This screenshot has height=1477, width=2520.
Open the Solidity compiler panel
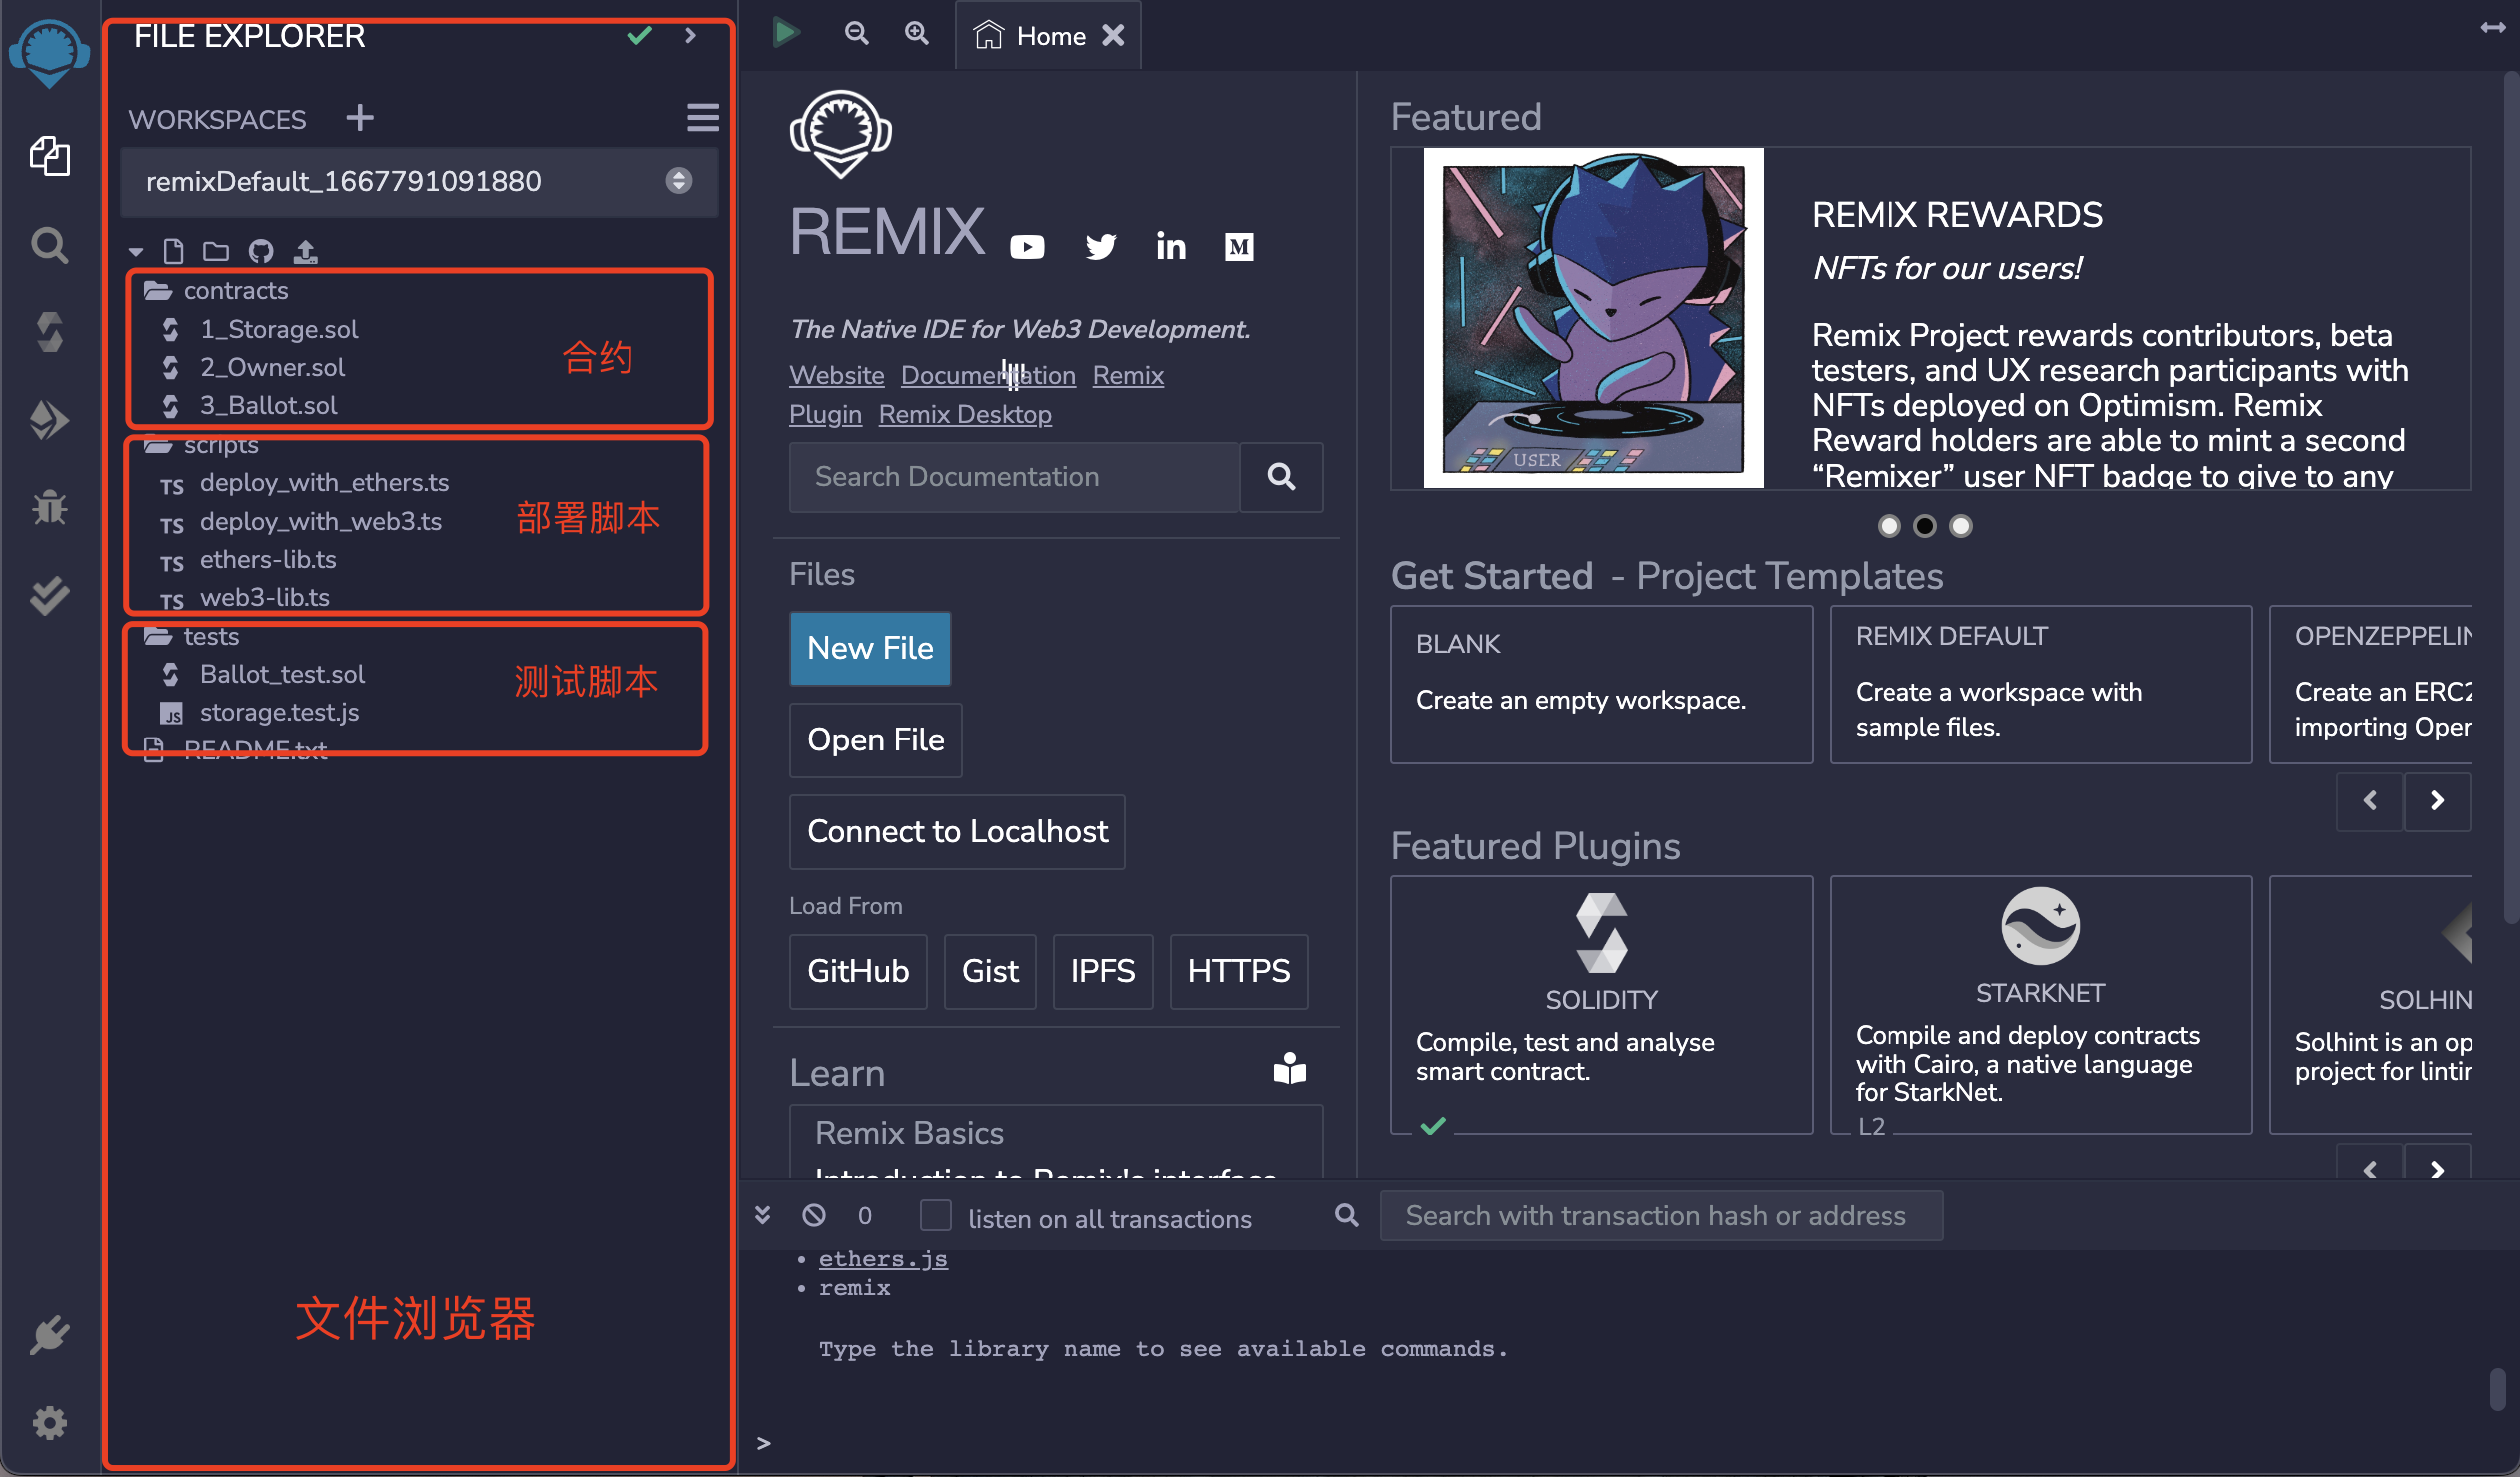point(50,331)
